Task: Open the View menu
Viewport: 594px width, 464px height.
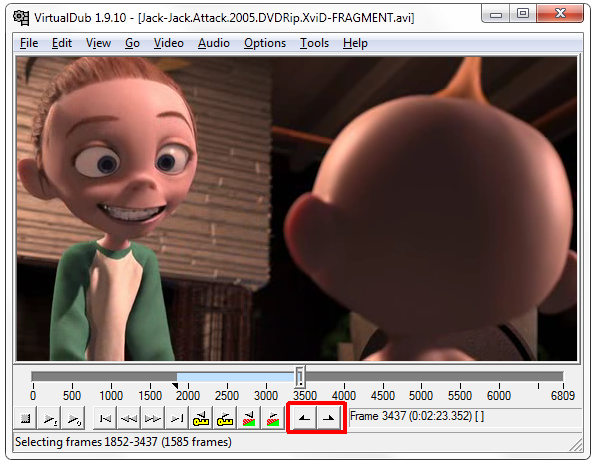Action: click(x=98, y=43)
